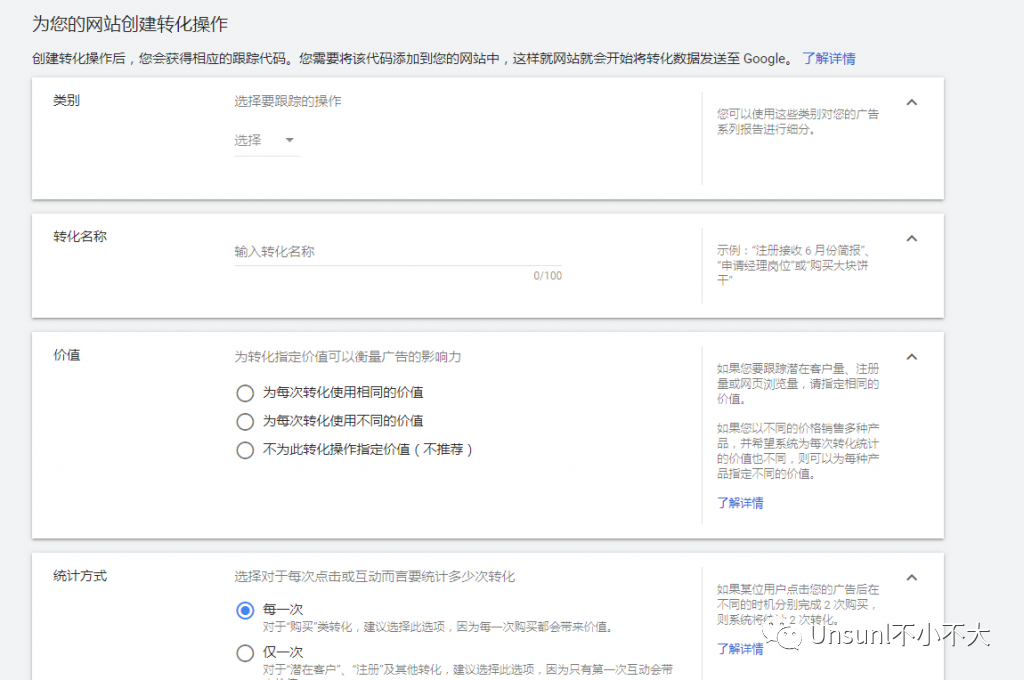The image size is (1024, 680).
Task: Select 为每次转化使用不同的价值 radio option
Action: pyautogui.click(x=245, y=421)
